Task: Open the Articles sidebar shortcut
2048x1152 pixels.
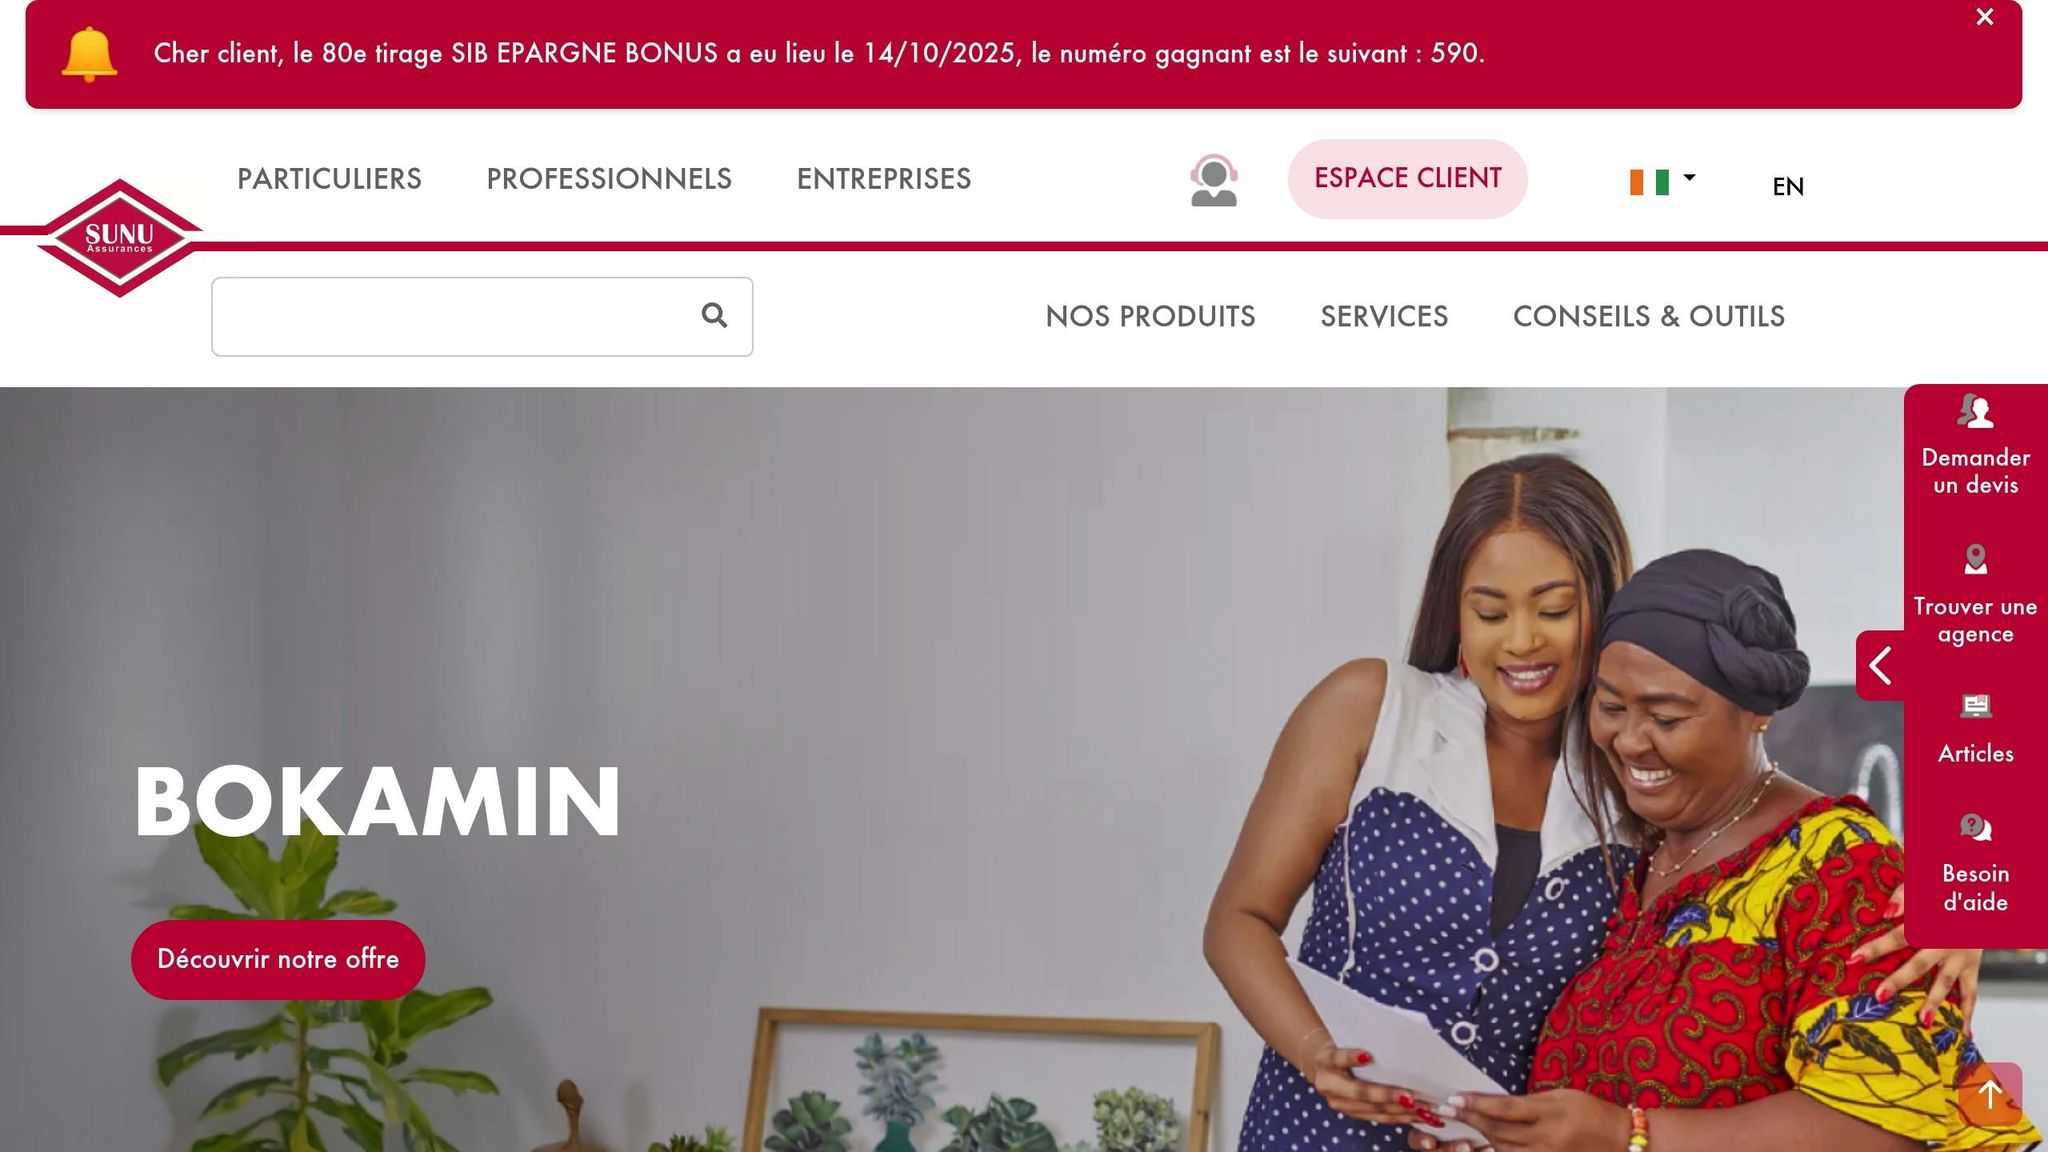Action: [x=1975, y=730]
